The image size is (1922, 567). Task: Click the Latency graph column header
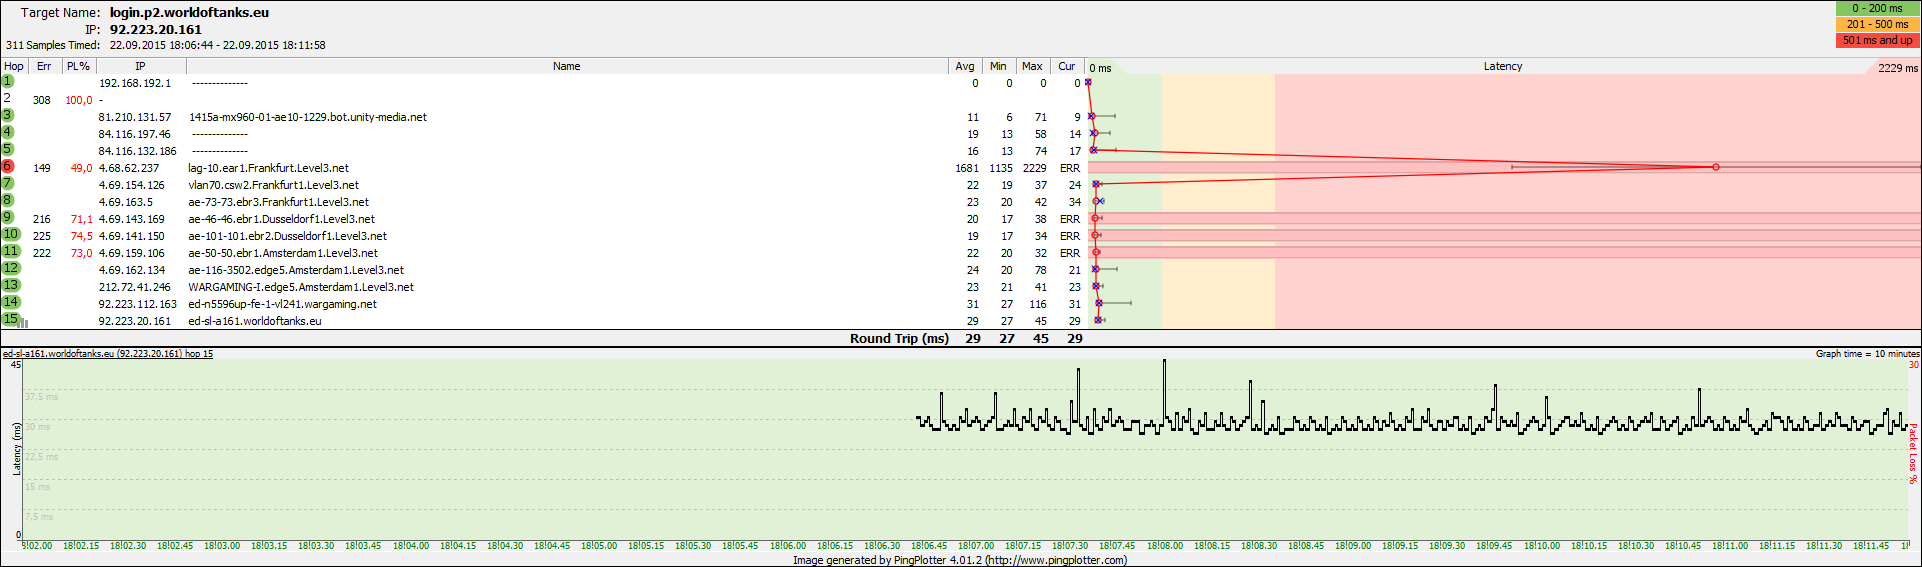[1502, 66]
